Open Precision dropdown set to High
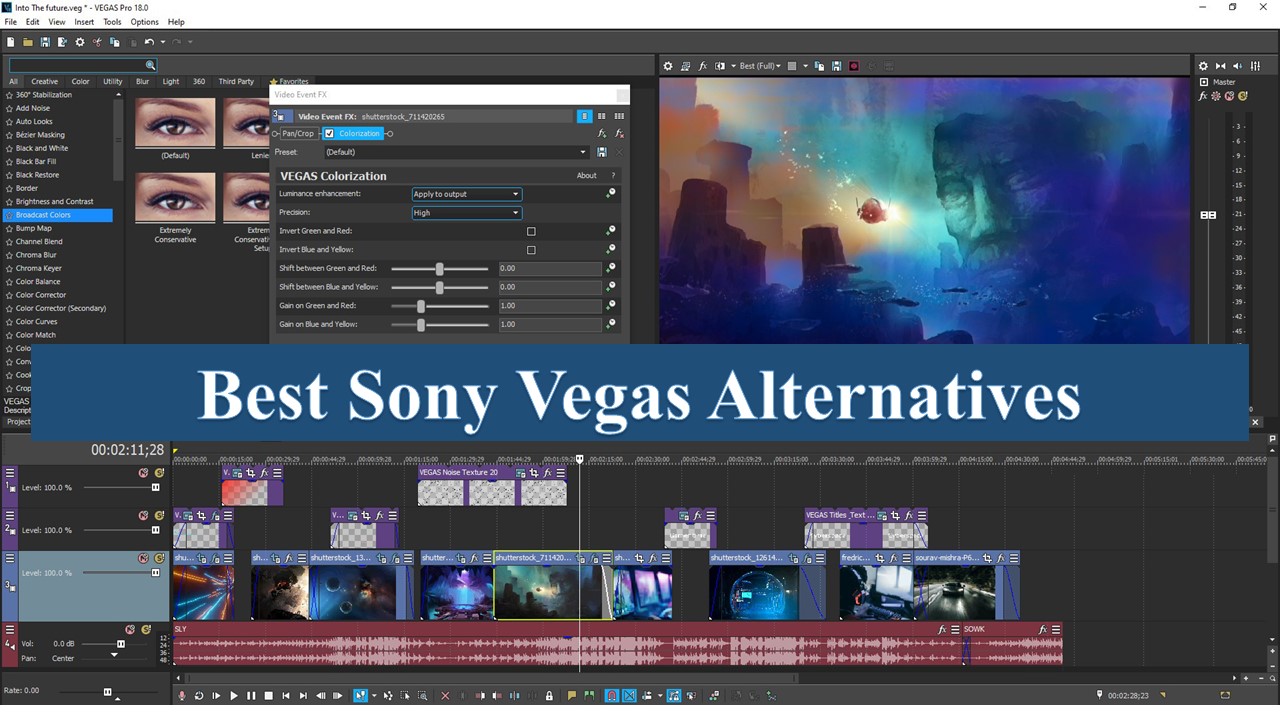 pos(467,213)
